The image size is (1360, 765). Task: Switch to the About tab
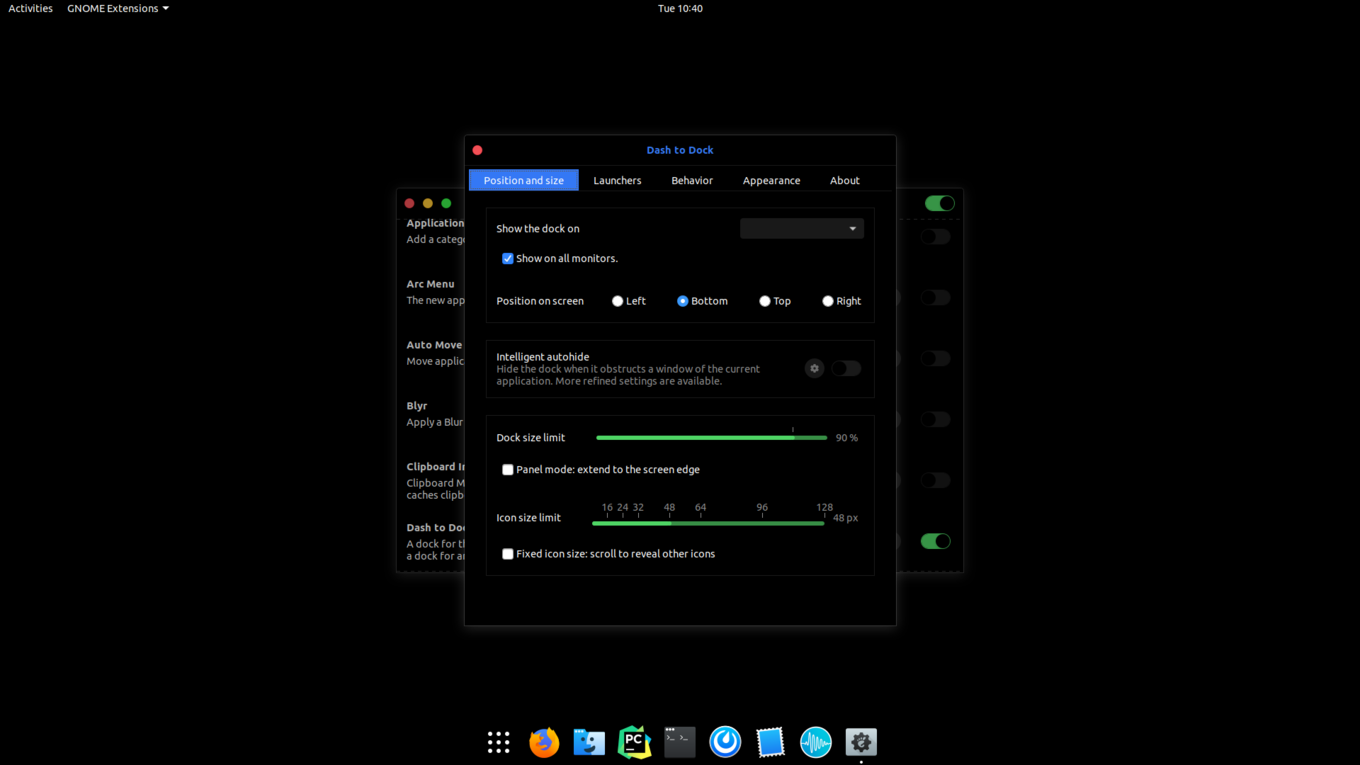[845, 180]
